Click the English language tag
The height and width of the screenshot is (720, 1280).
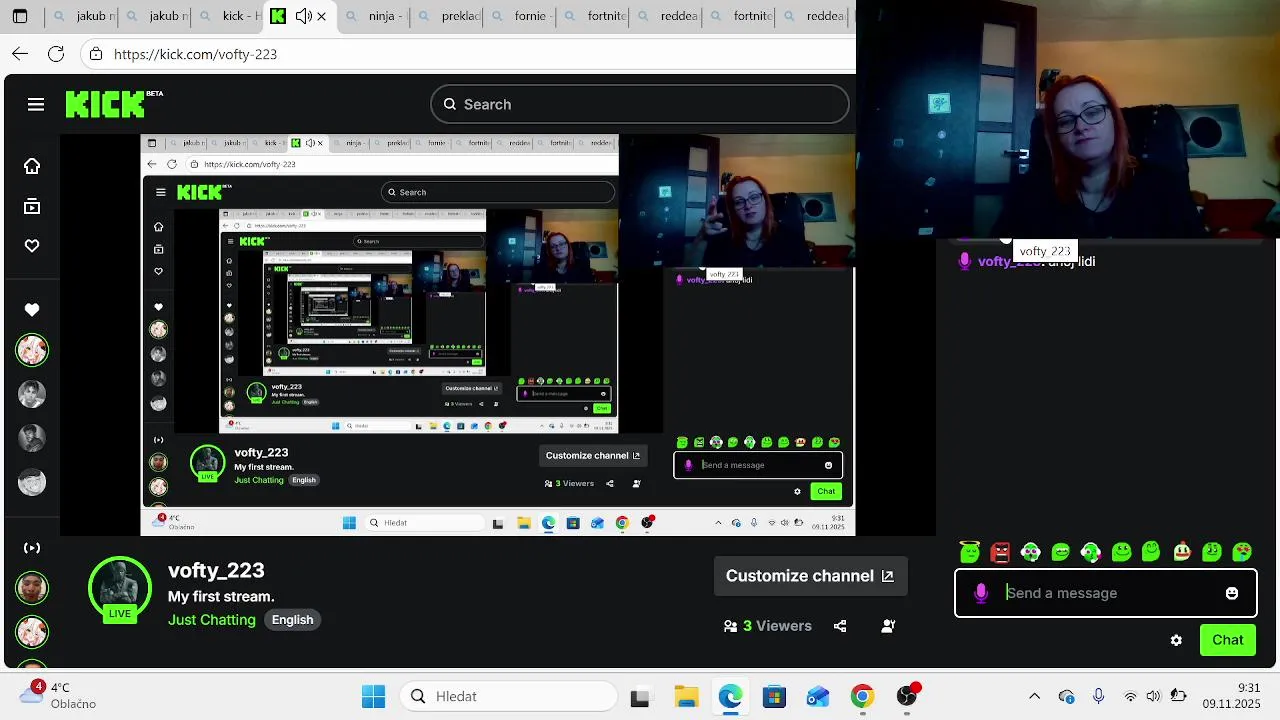click(293, 620)
